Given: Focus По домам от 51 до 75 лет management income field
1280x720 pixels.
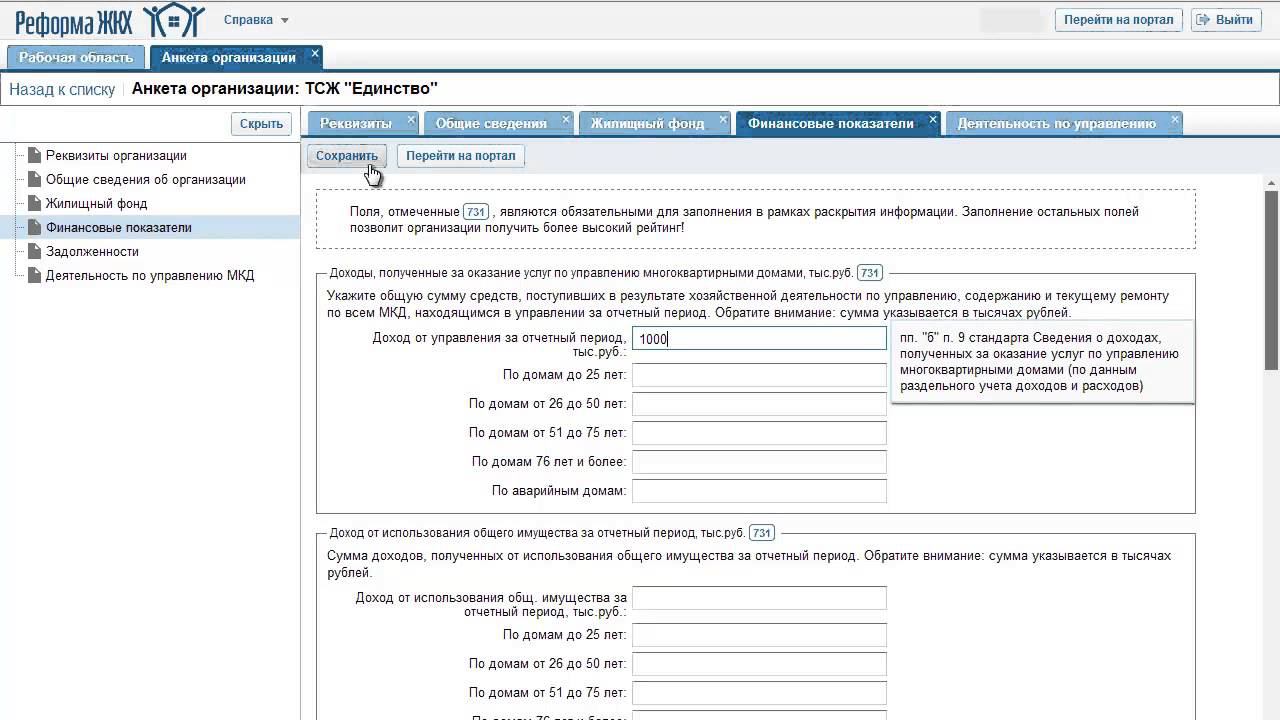Looking at the screenshot, I should click(759, 433).
